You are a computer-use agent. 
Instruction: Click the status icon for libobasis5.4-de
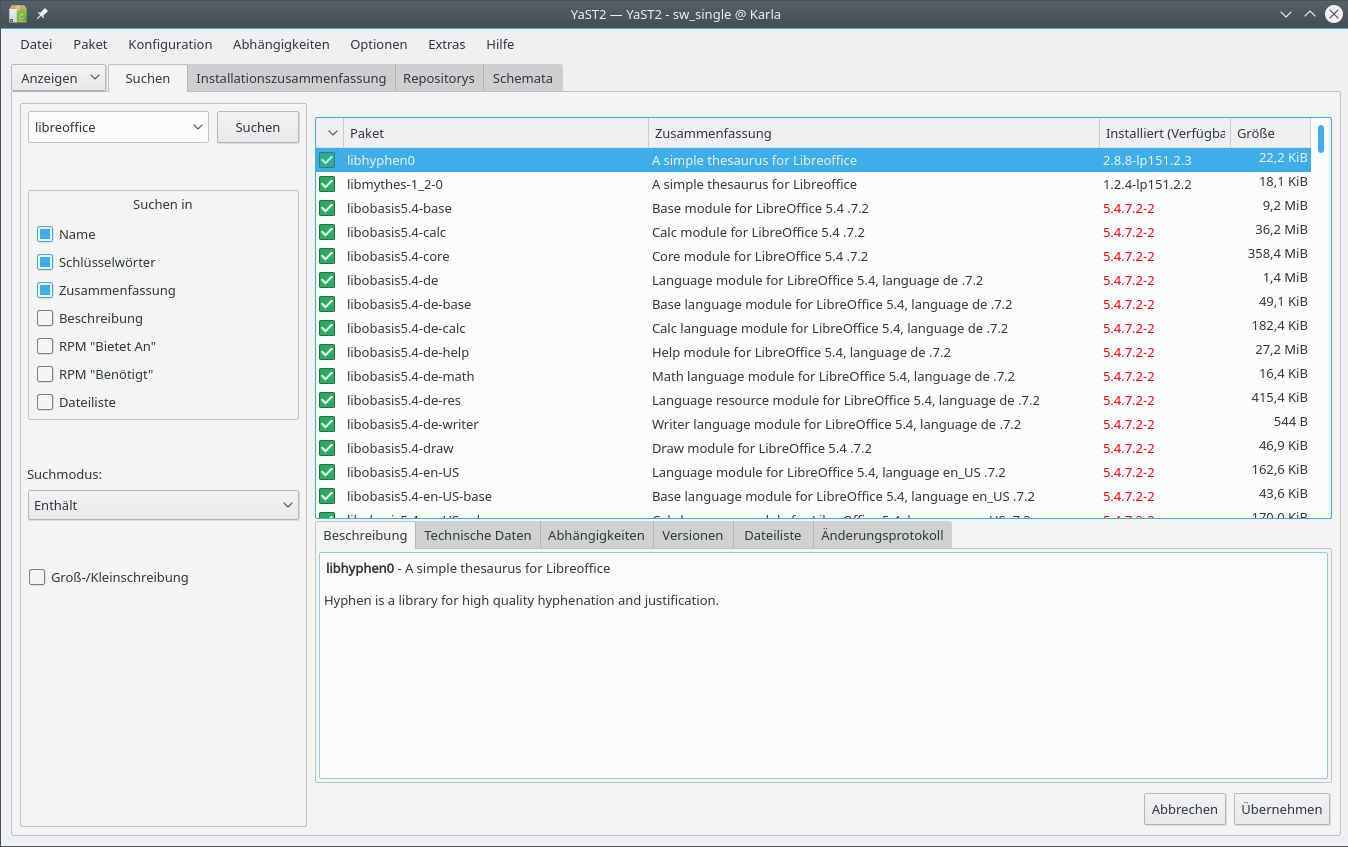point(327,280)
